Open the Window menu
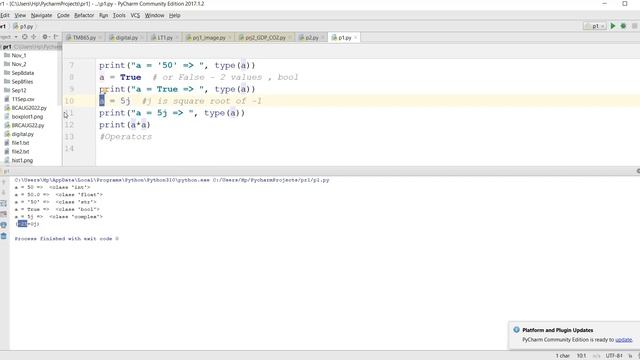 click(154, 15)
